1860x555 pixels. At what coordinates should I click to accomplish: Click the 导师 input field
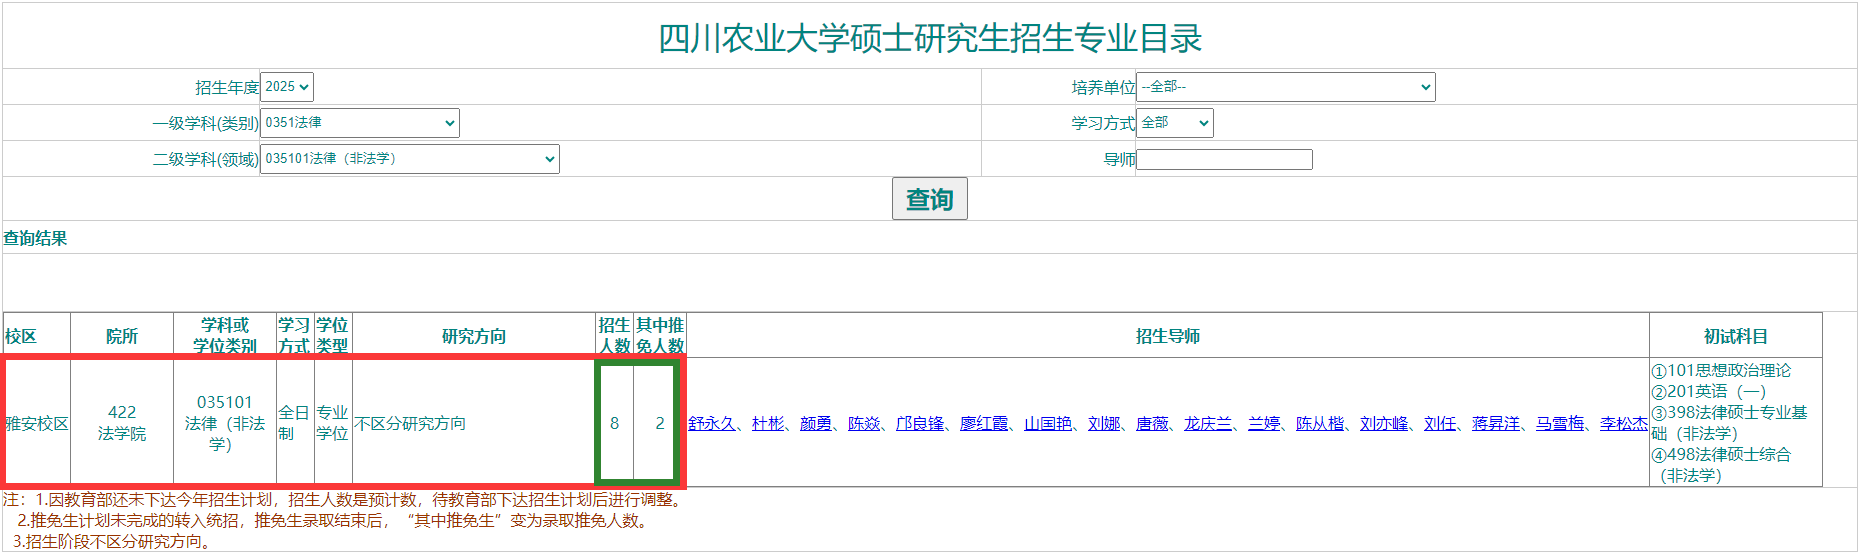(x=1224, y=159)
